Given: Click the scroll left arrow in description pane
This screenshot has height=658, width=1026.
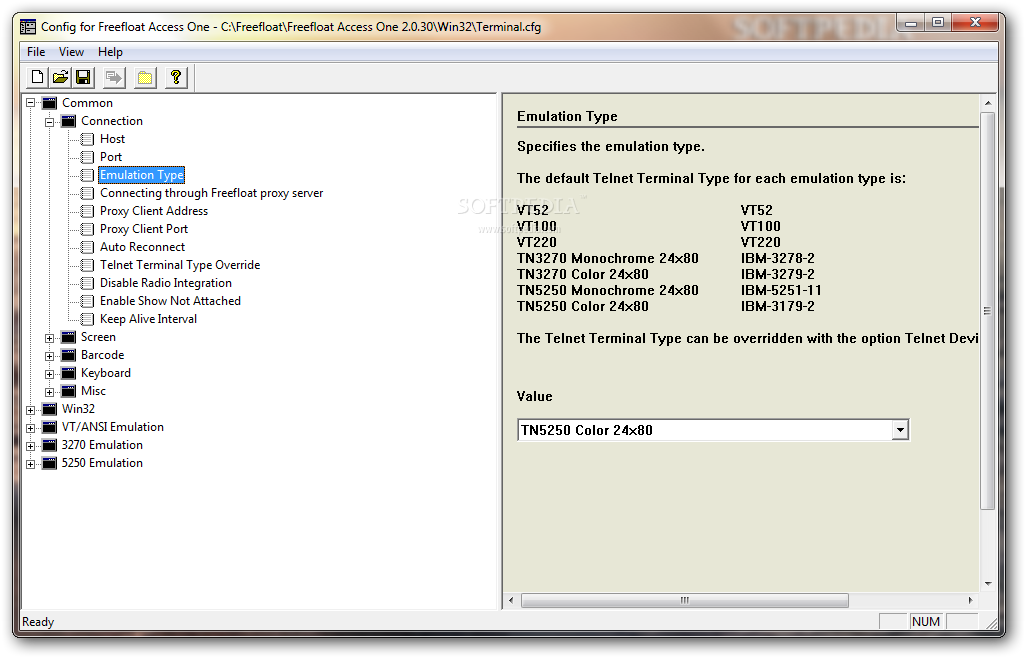Looking at the screenshot, I should [511, 600].
